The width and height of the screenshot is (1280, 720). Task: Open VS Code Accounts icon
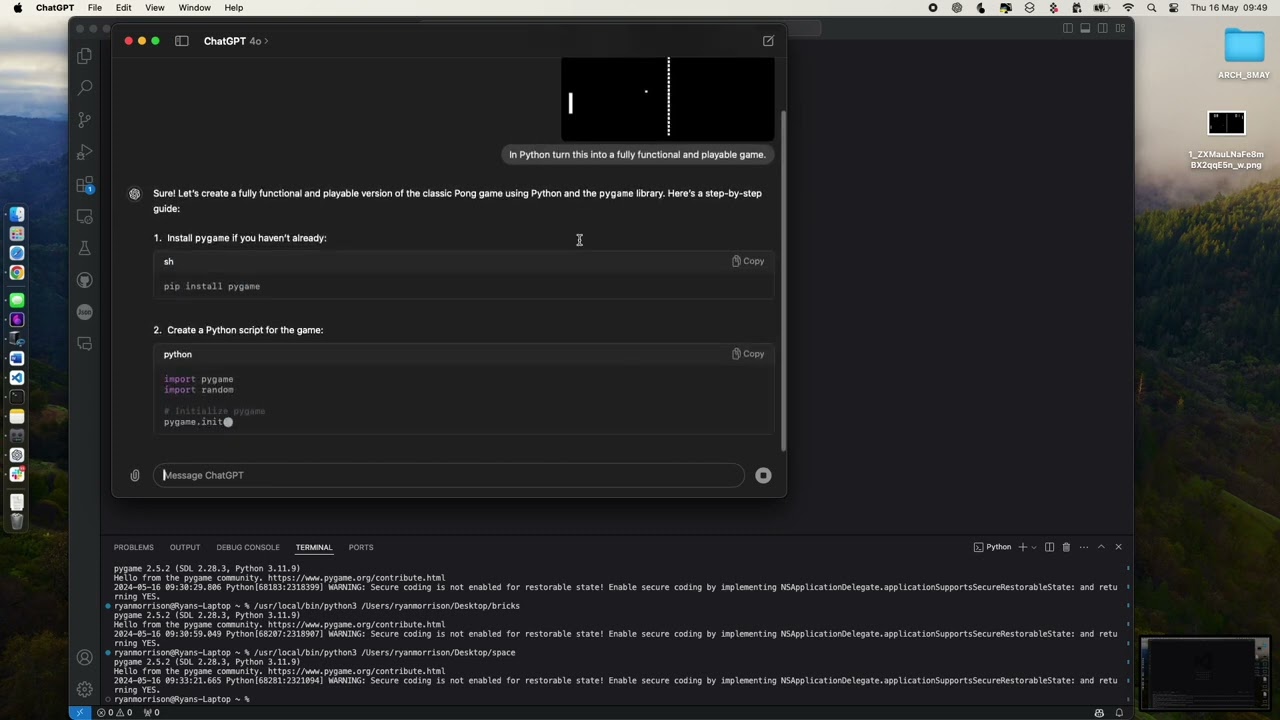(85, 657)
